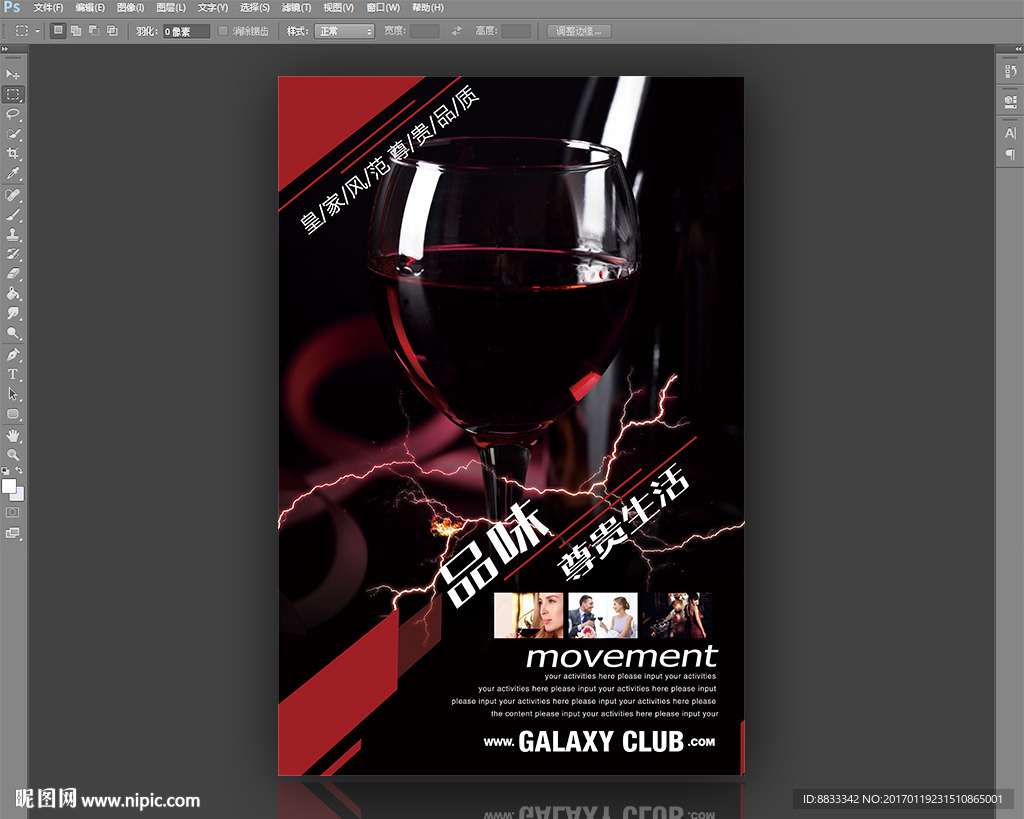Click the 调整边缘 button
Image resolution: width=1024 pixels, height=819 pixels.
point(579,31)
